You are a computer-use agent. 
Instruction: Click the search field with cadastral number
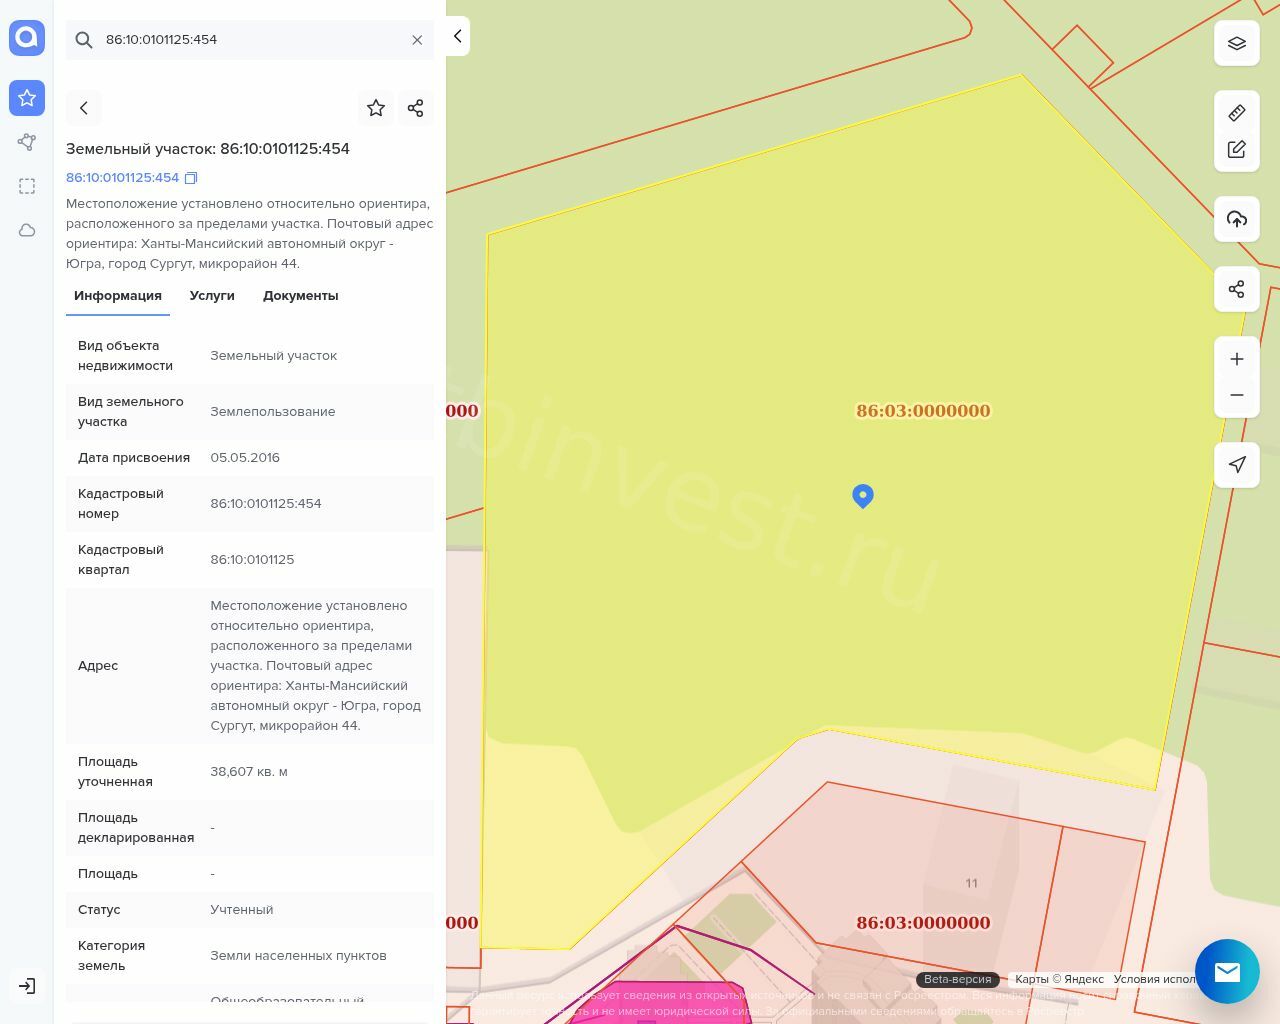tap(250, 40)
